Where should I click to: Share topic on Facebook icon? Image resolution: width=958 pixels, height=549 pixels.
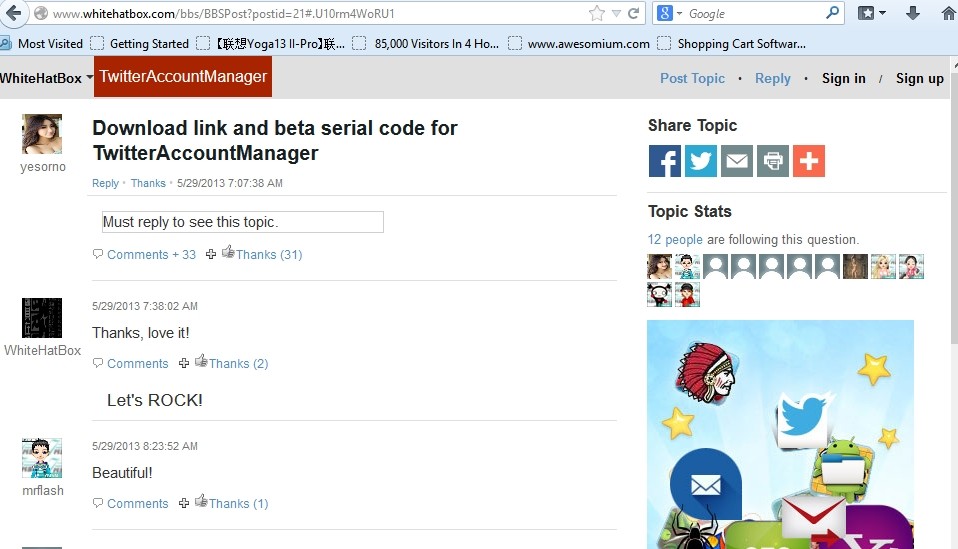click(x=664, y=161)
